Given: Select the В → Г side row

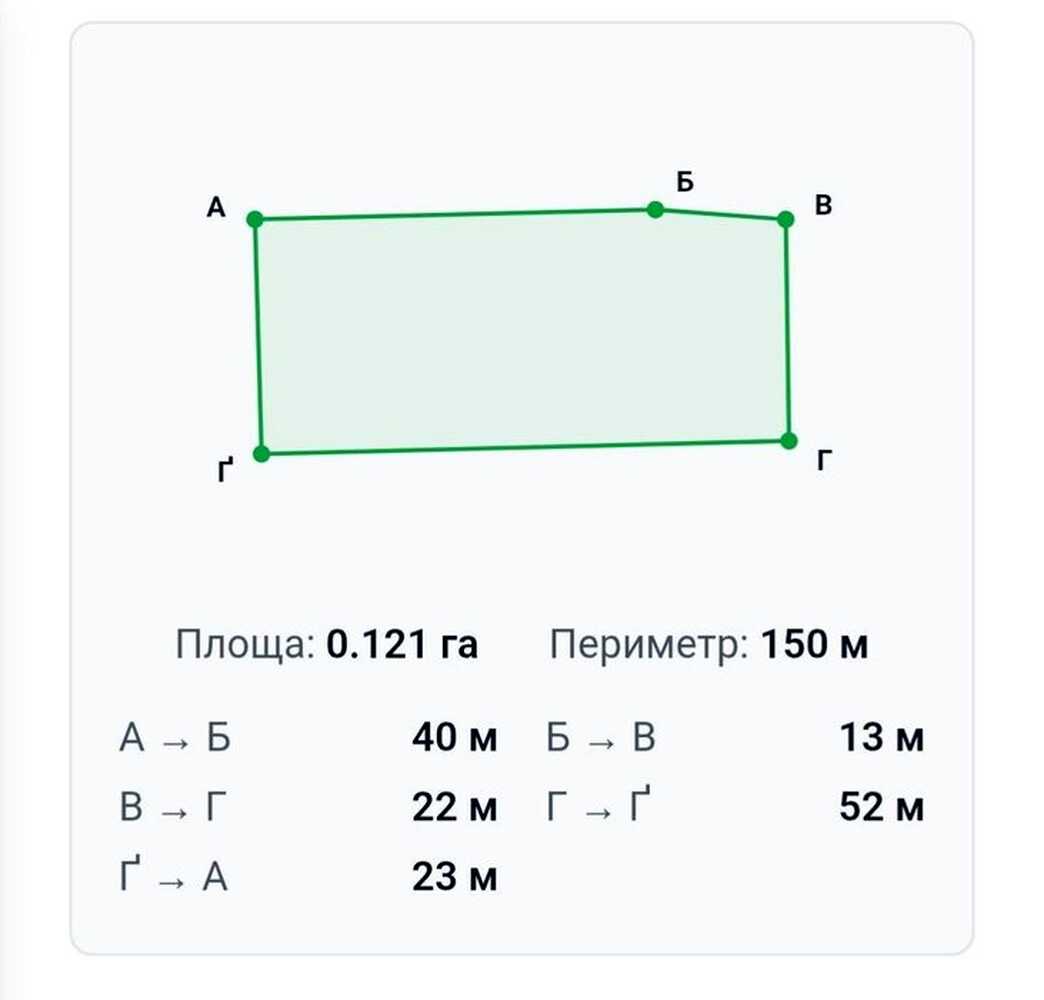Looking at the screenshot, I should [x=308, y=807].
